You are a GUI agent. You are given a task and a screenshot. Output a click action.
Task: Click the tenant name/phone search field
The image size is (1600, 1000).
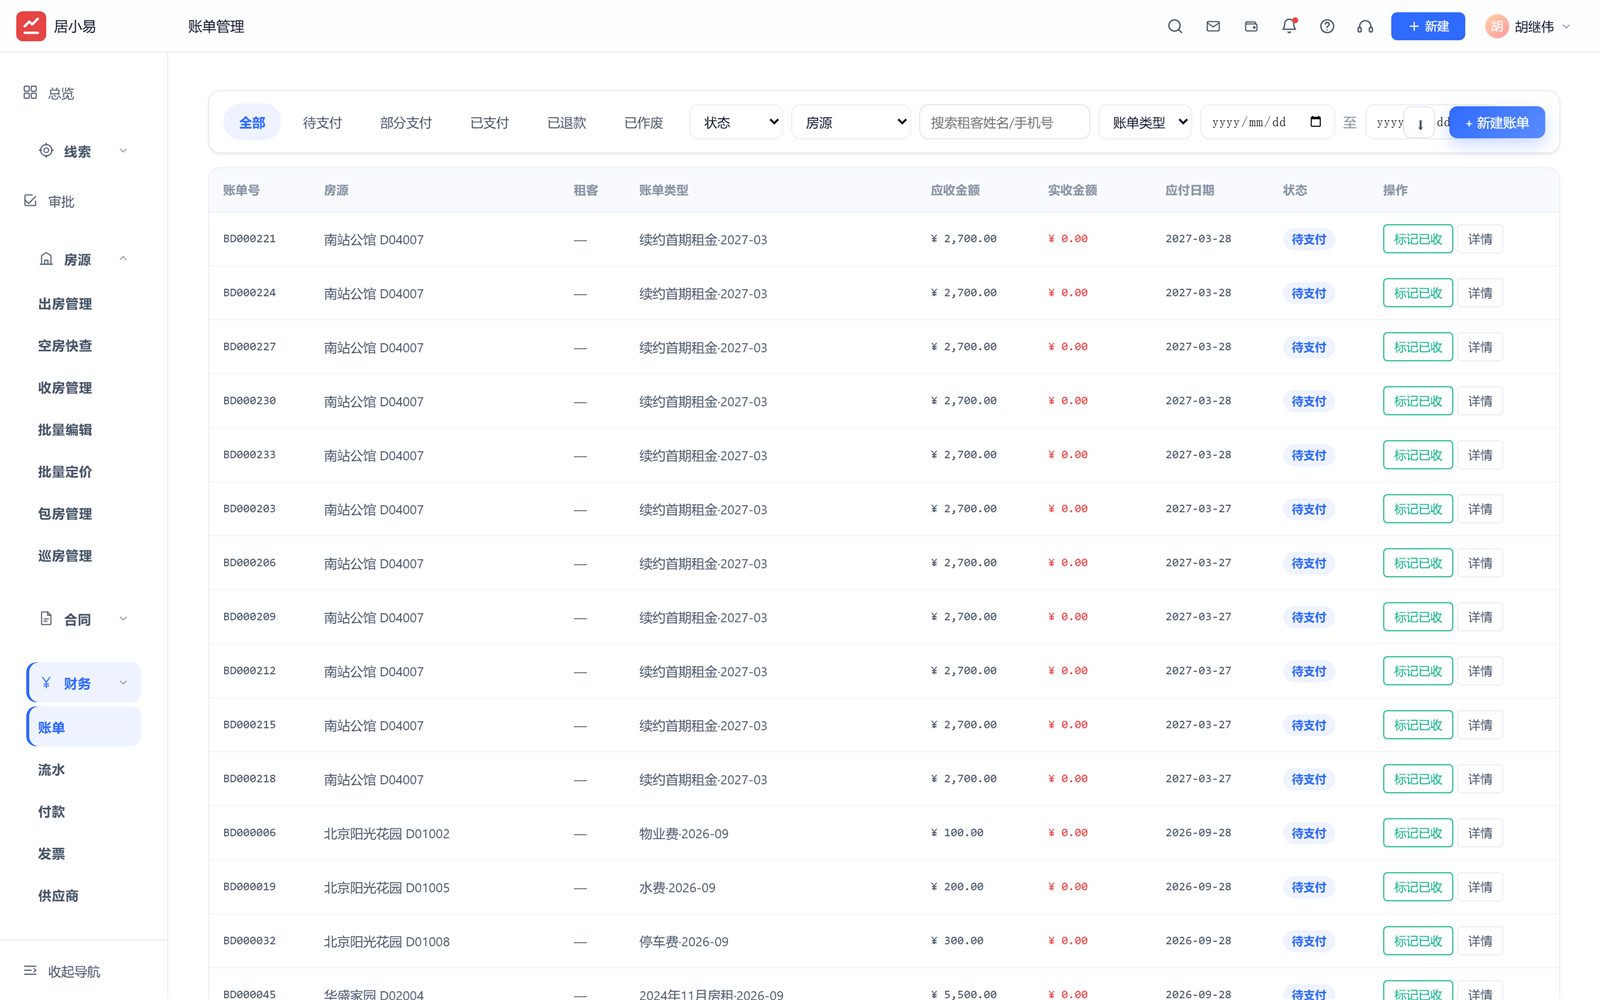(1004, 122)
